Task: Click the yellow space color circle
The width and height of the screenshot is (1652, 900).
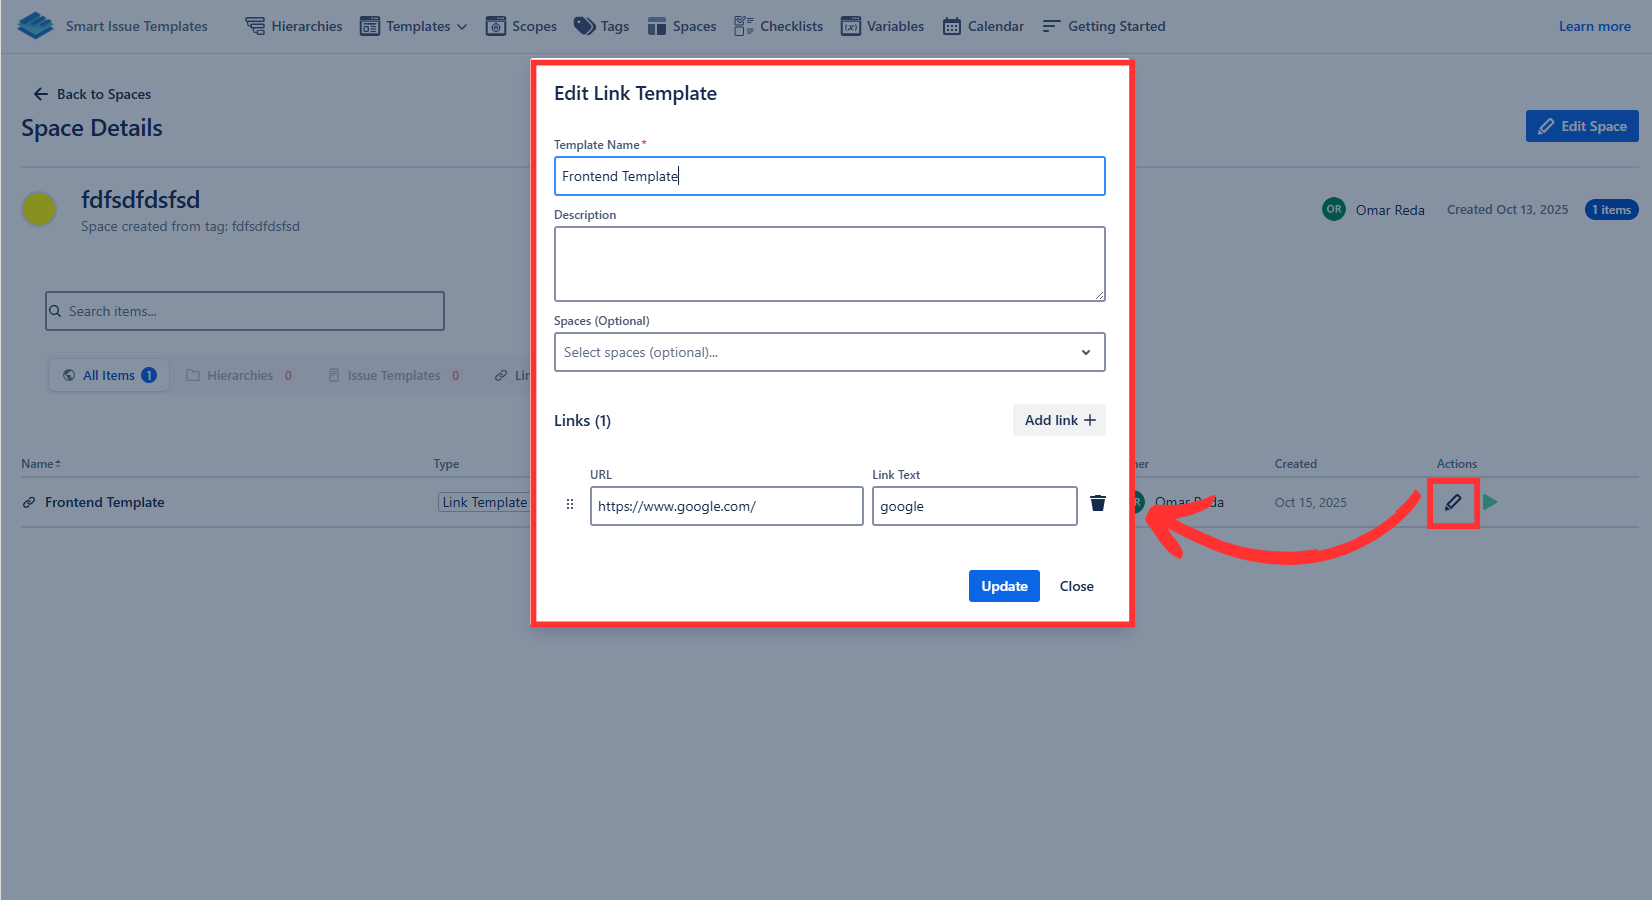Action: tap(39, 209)
